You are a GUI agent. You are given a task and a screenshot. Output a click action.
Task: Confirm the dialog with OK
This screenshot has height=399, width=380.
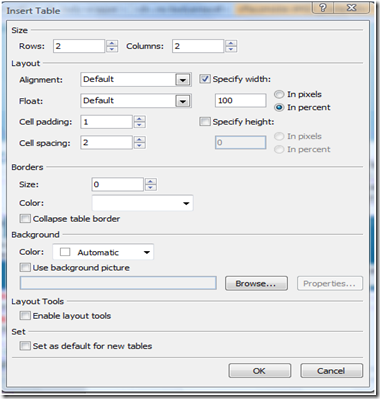259,371
